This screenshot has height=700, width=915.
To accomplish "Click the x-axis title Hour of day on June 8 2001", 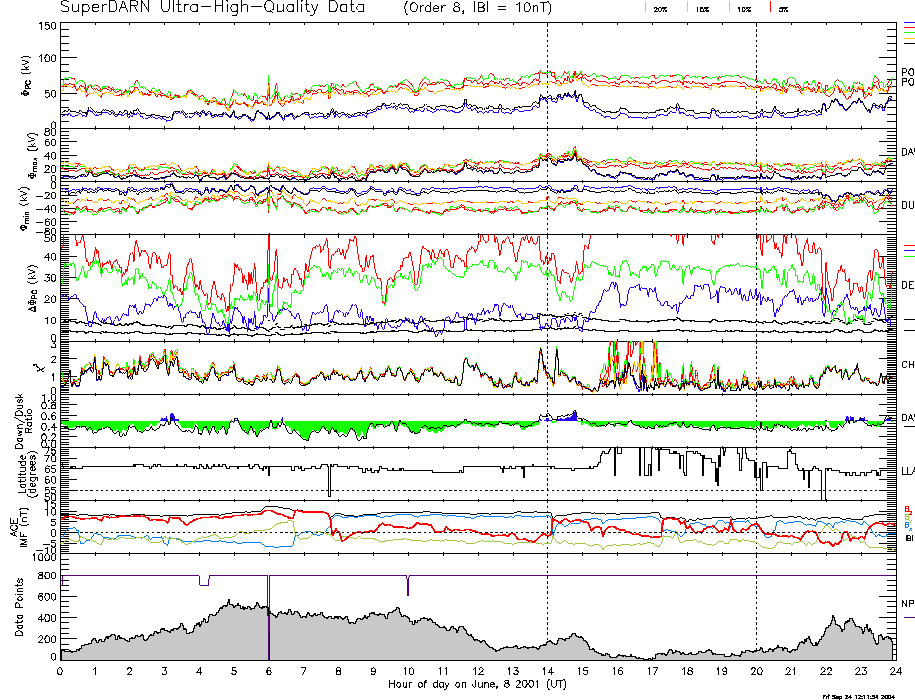I will point(478,685).
